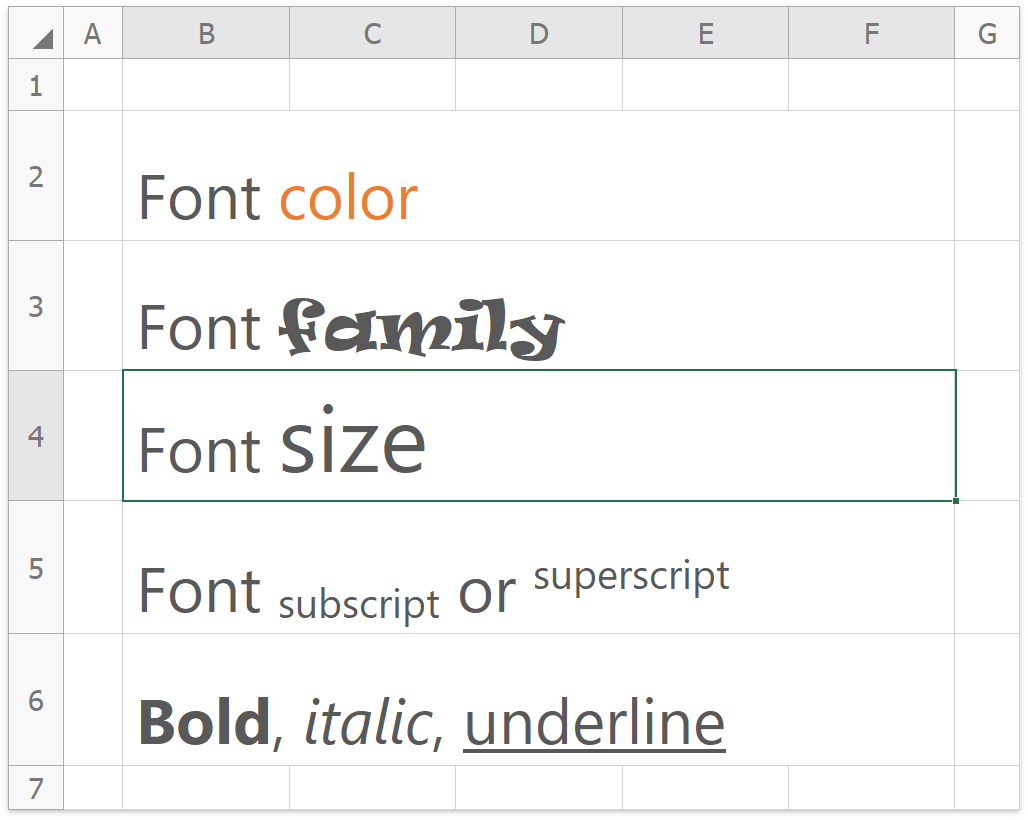Select column C header

[372, 34]
